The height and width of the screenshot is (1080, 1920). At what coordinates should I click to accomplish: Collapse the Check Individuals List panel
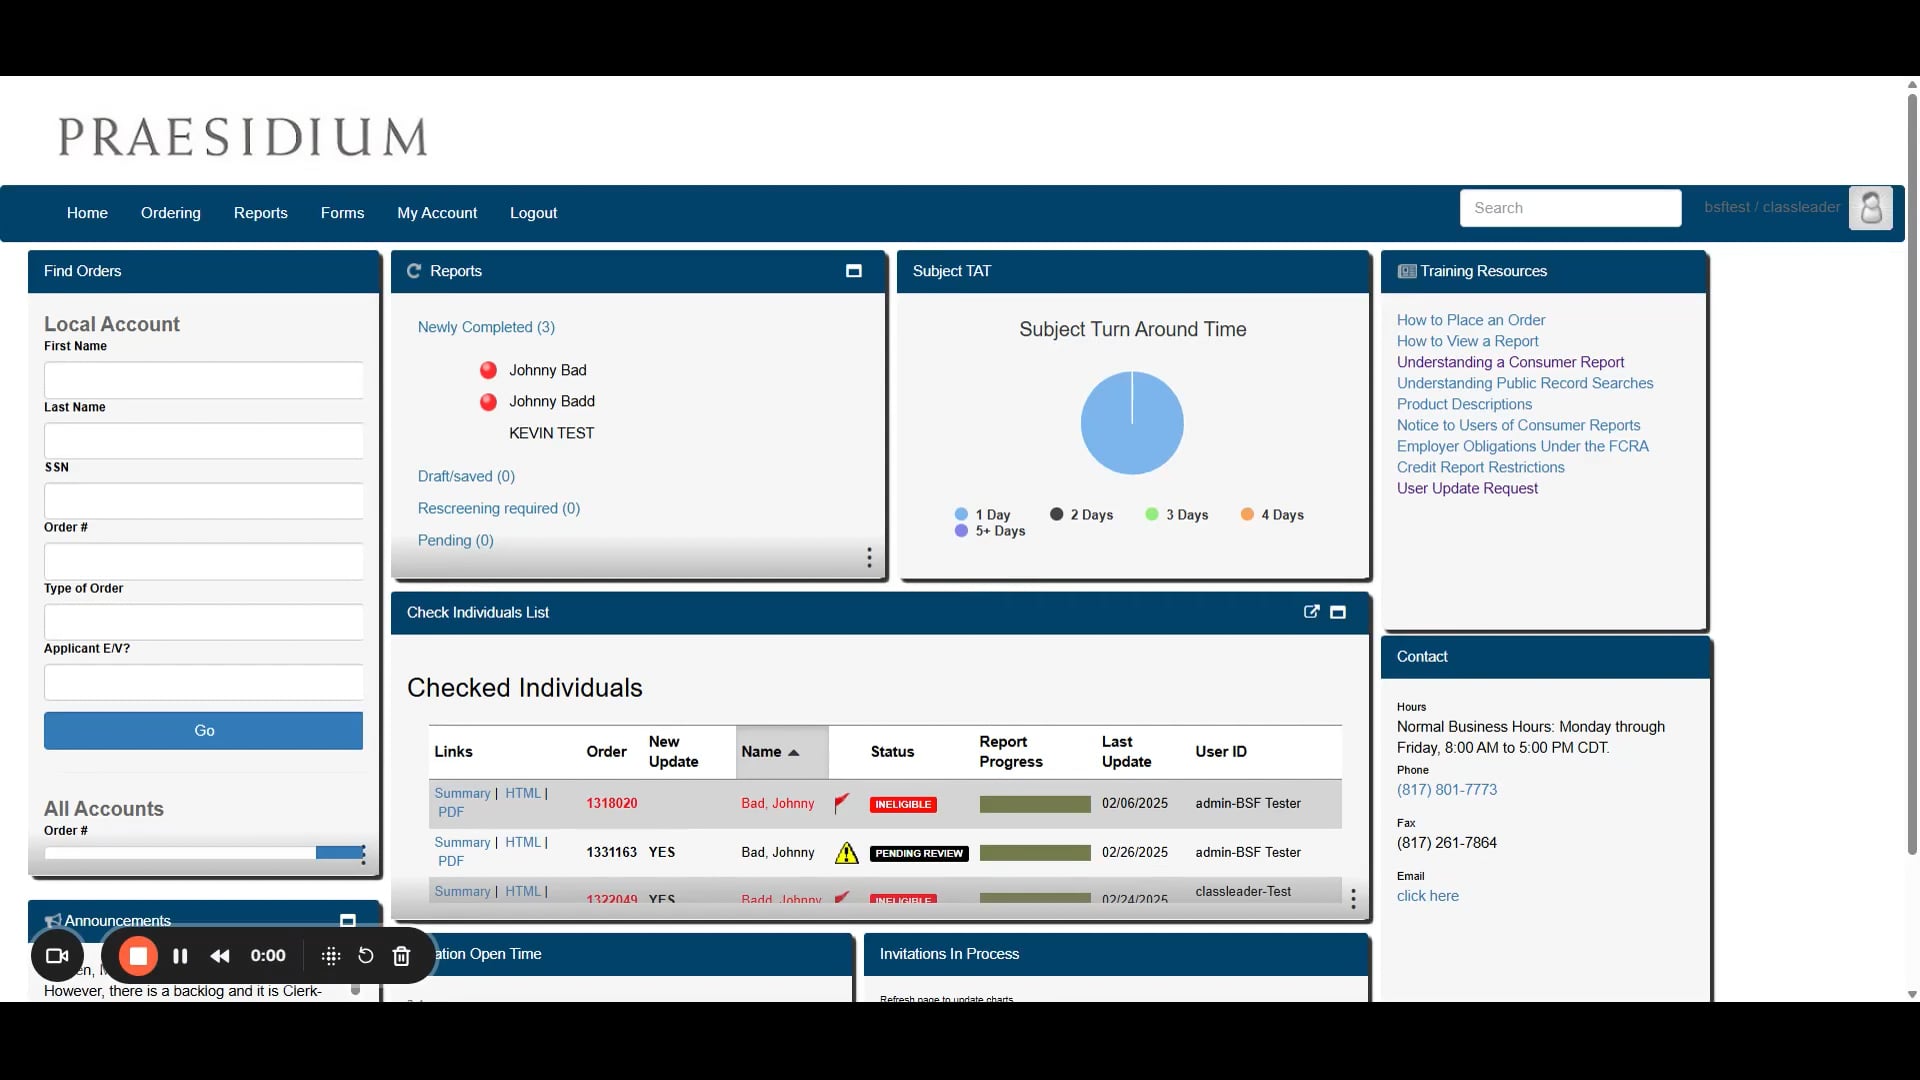coord(1338,612)
